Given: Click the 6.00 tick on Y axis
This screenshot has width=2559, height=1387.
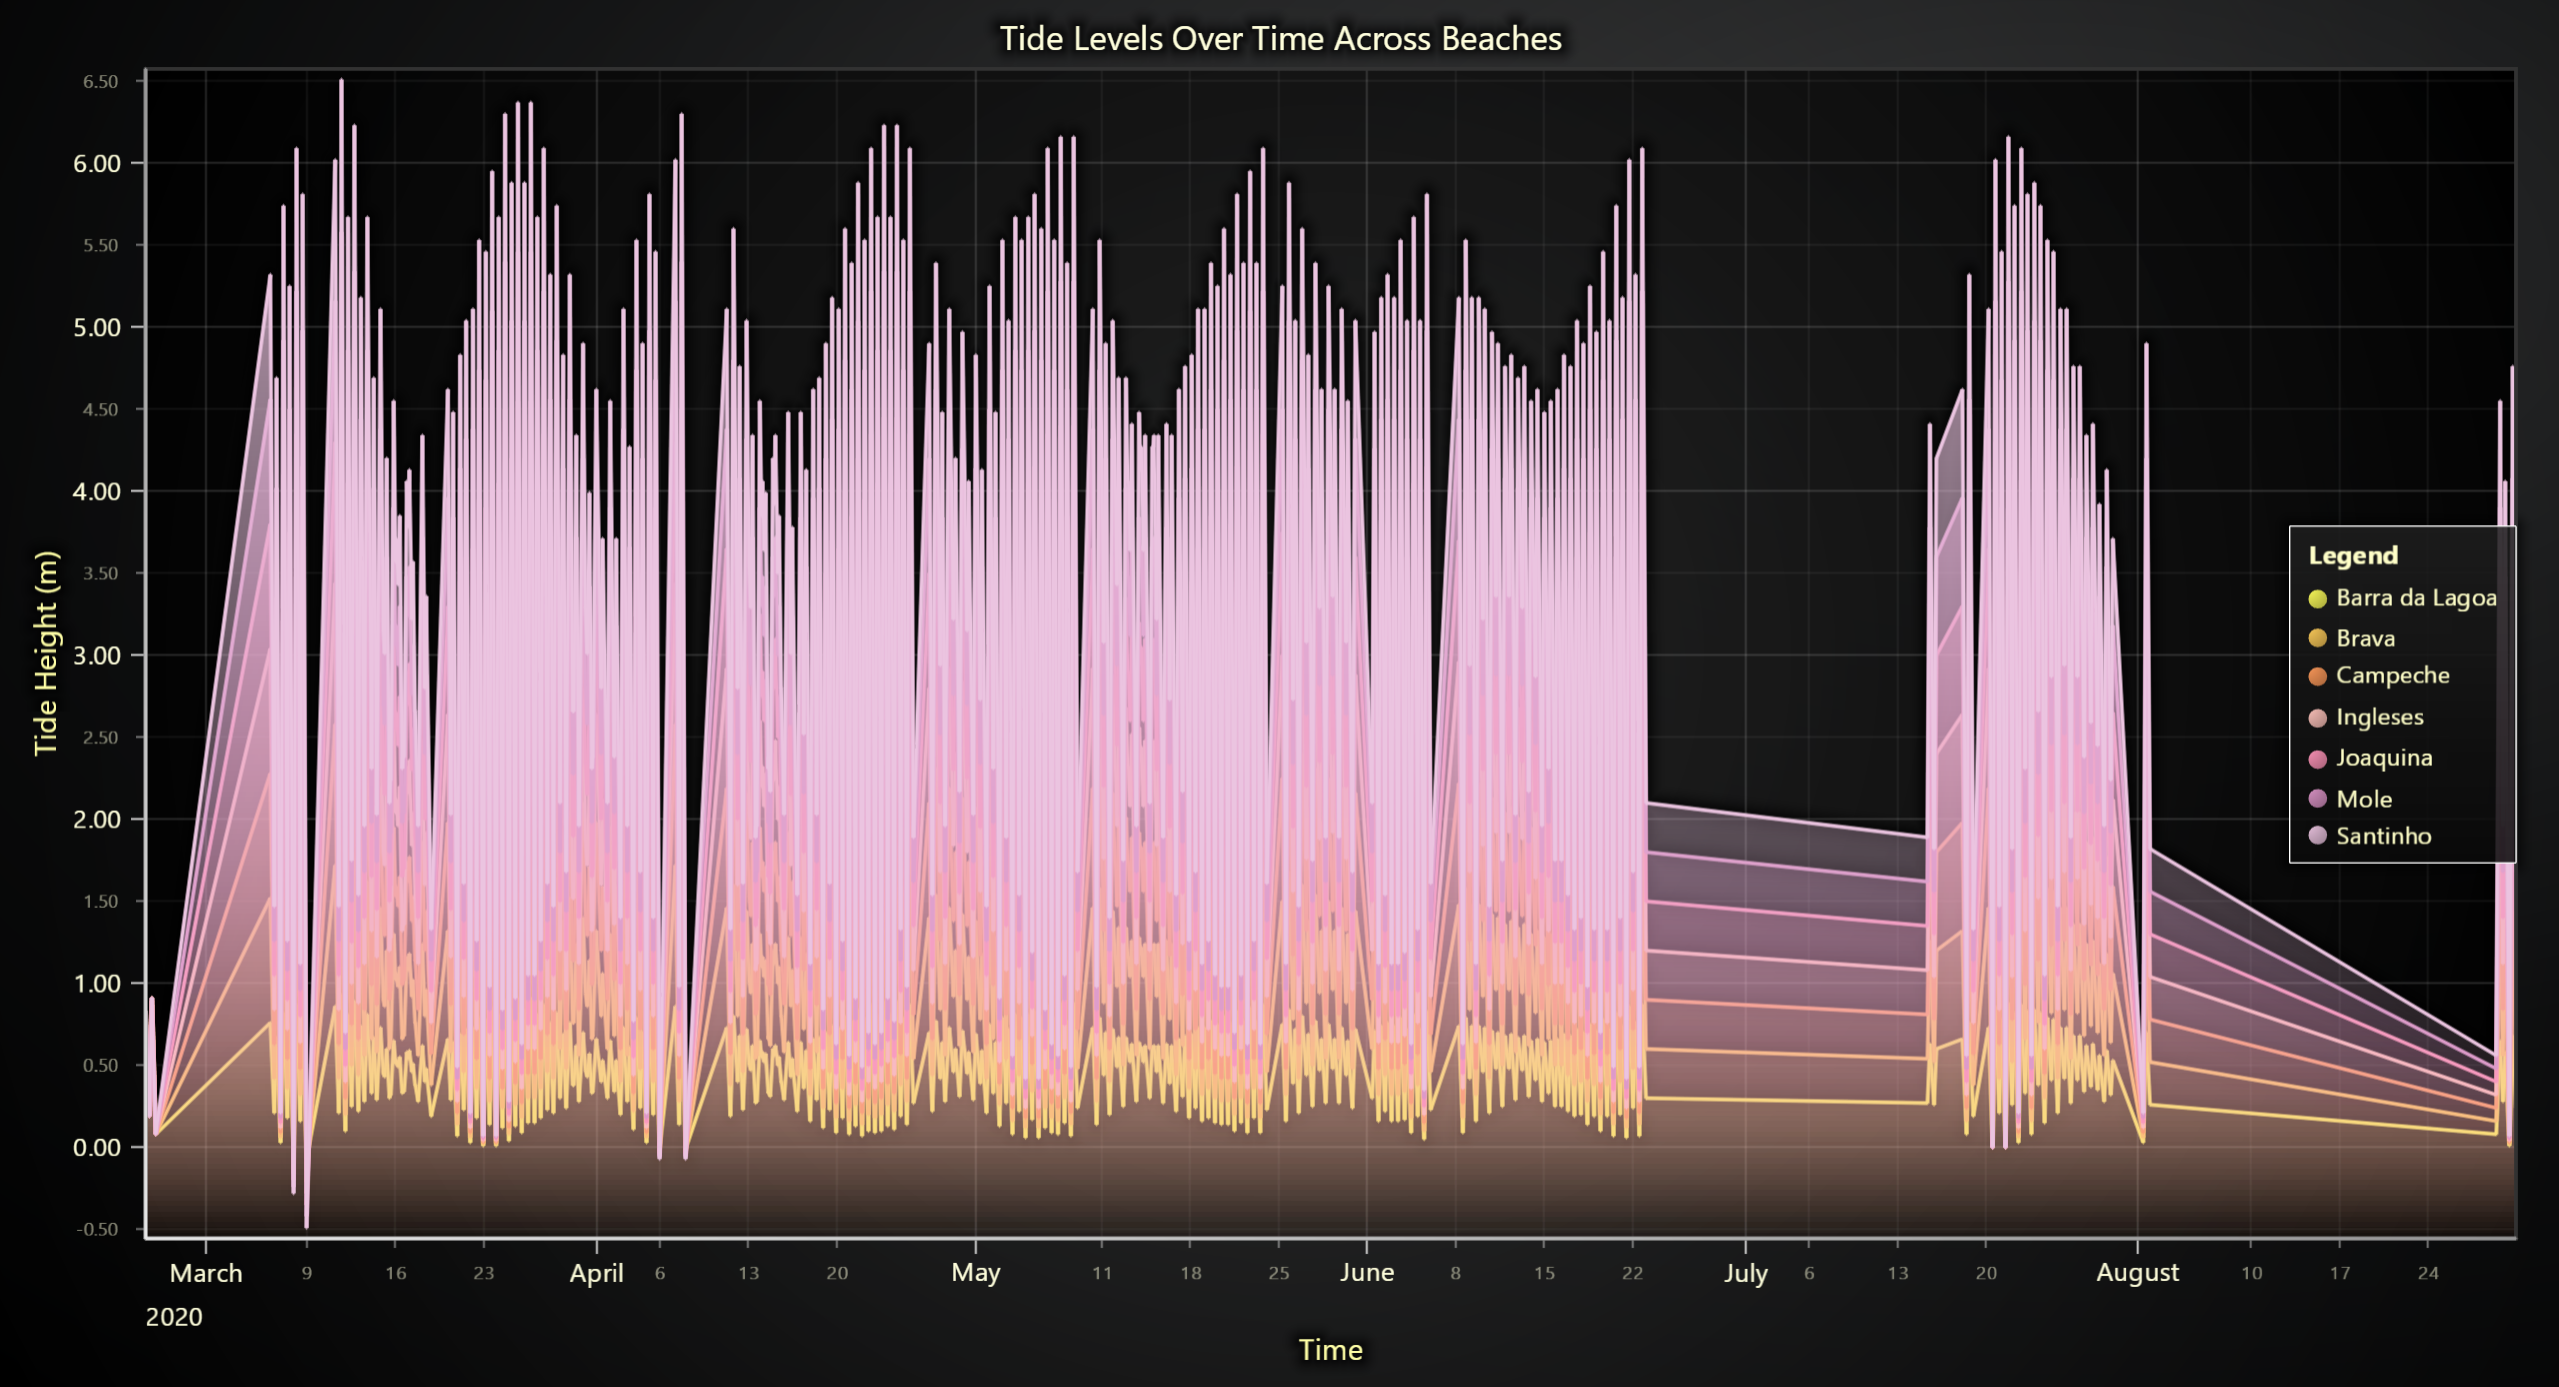Looking at the screenshot, I should tap(97, 164).
